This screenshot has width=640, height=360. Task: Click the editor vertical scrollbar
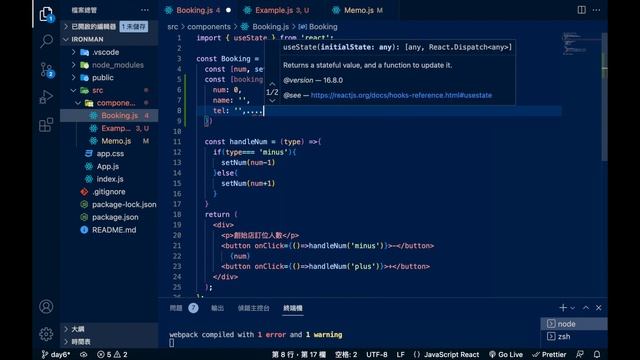tap(604, 98)
